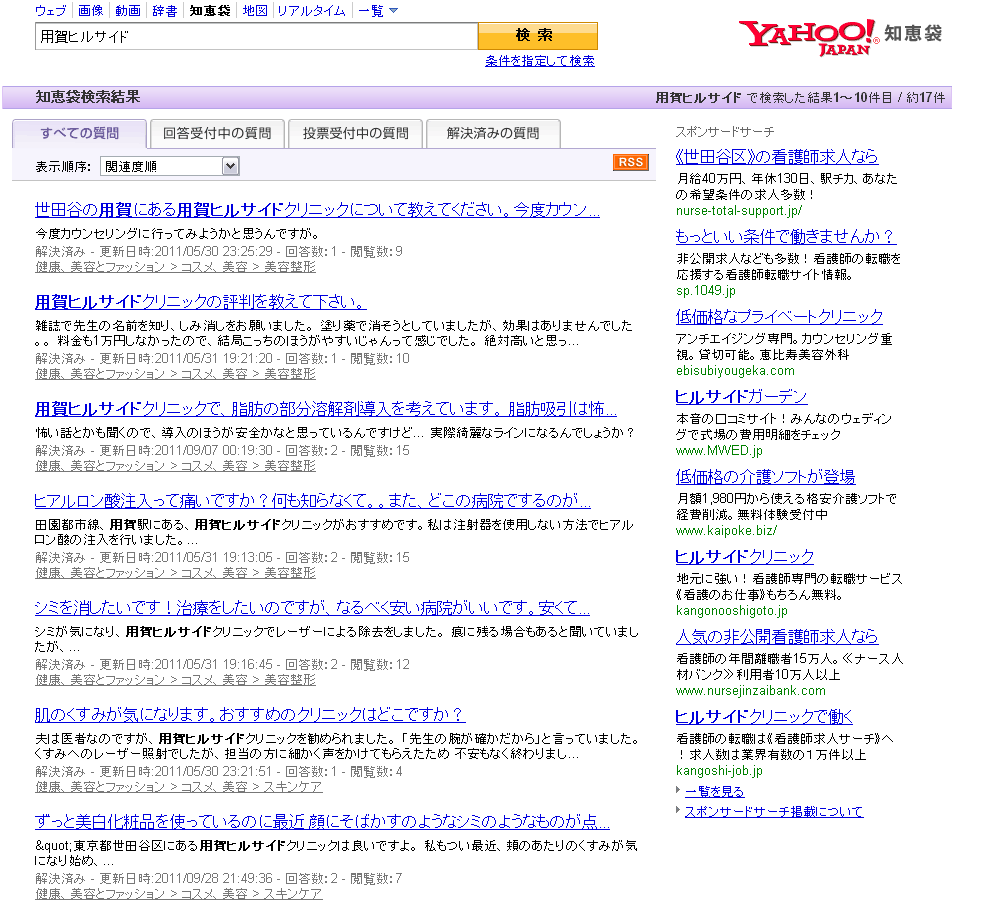Click the nurse-total-support.jp ad URL

738,211
